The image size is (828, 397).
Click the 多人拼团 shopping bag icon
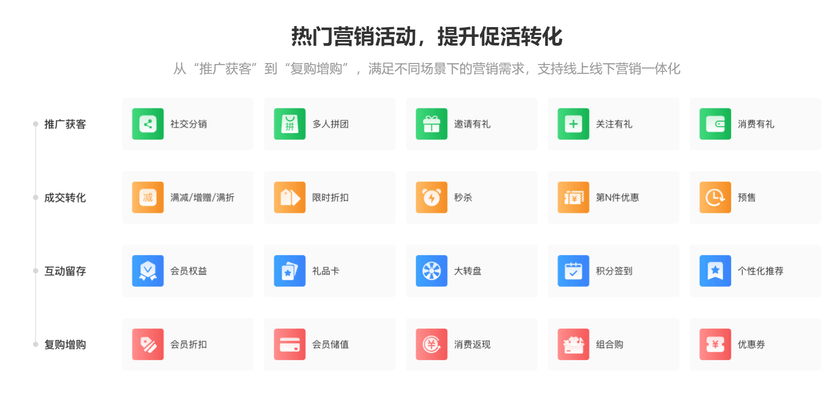[x=289, y=124]
